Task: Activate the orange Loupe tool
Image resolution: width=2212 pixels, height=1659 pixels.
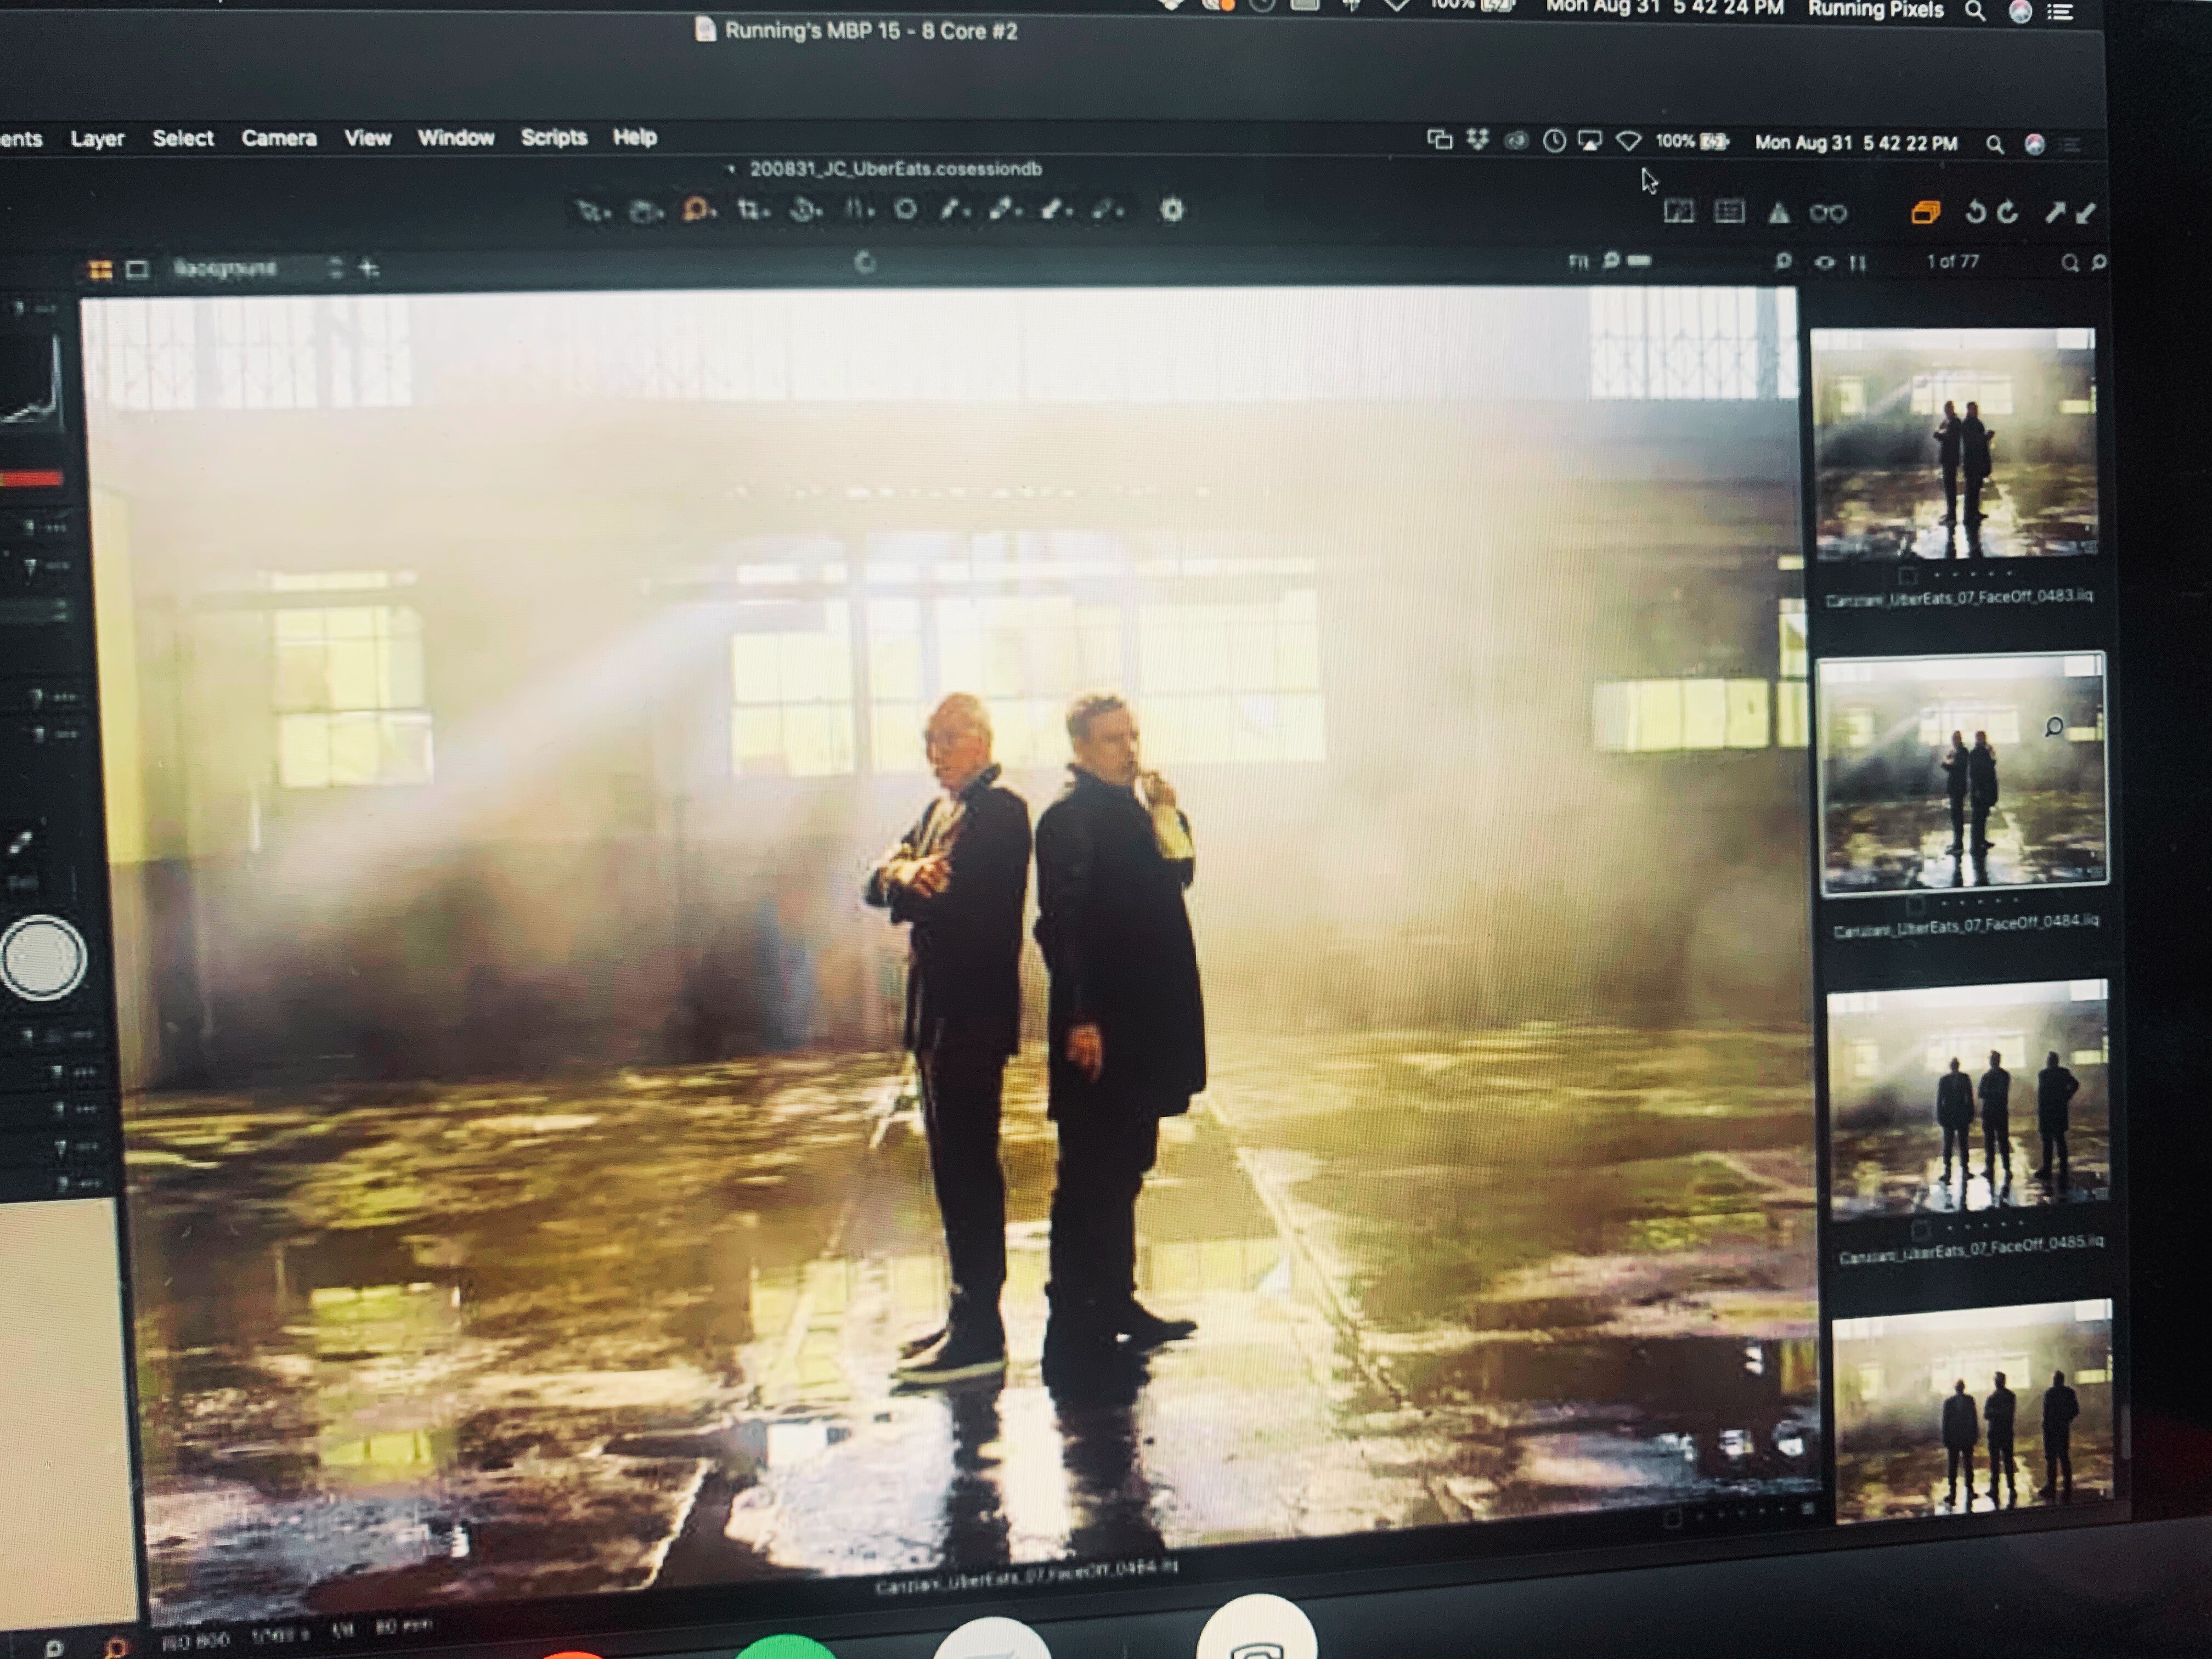Action: pos(696,210)
